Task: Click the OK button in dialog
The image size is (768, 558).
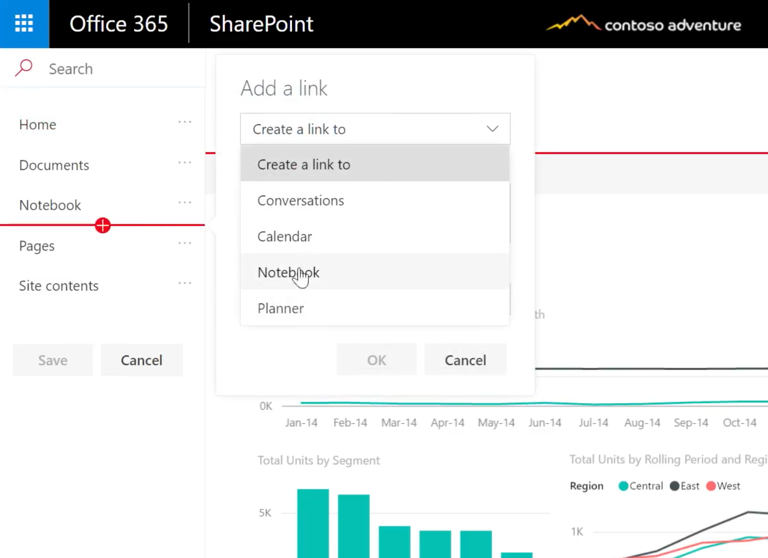Action: (x=377, y=360)
